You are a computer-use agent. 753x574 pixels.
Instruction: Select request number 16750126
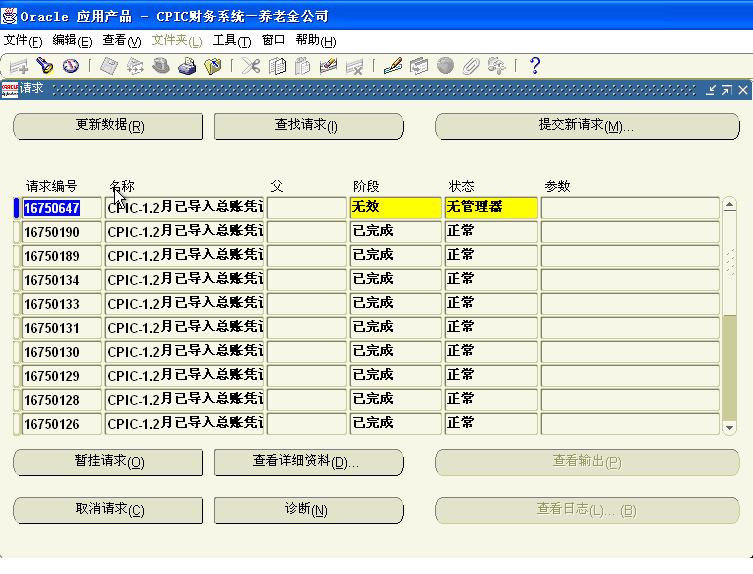pyautogui.click(x=61, y=424)
